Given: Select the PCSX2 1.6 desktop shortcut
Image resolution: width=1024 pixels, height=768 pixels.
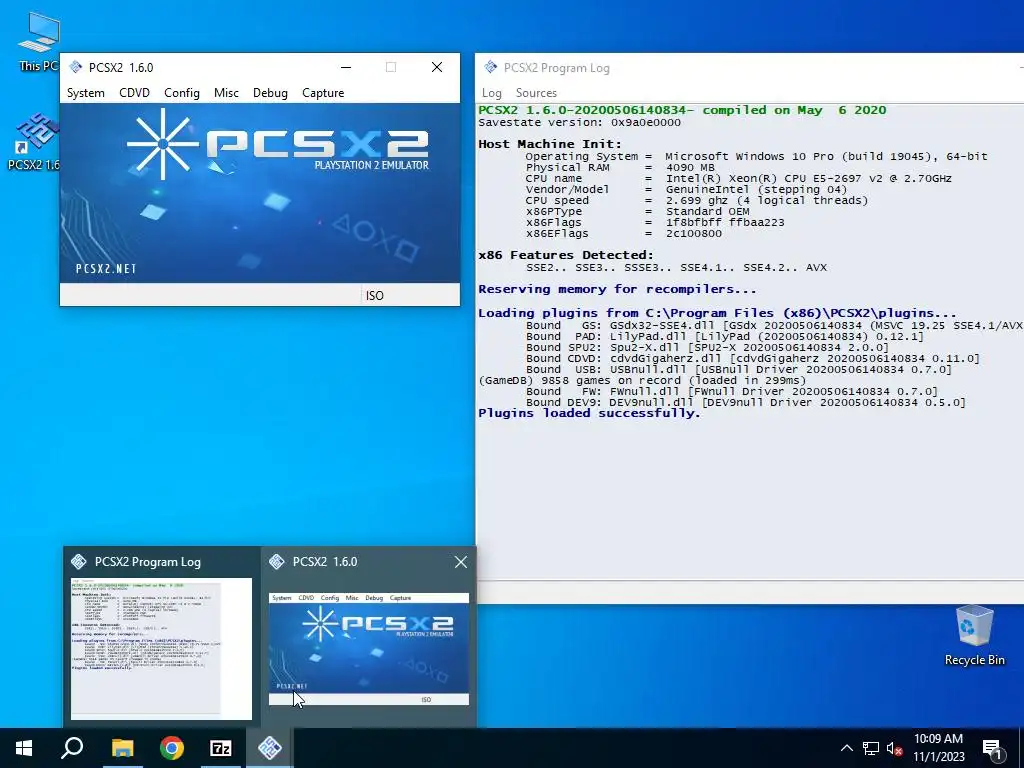Looking at the screenshot, I should [36, 141].
